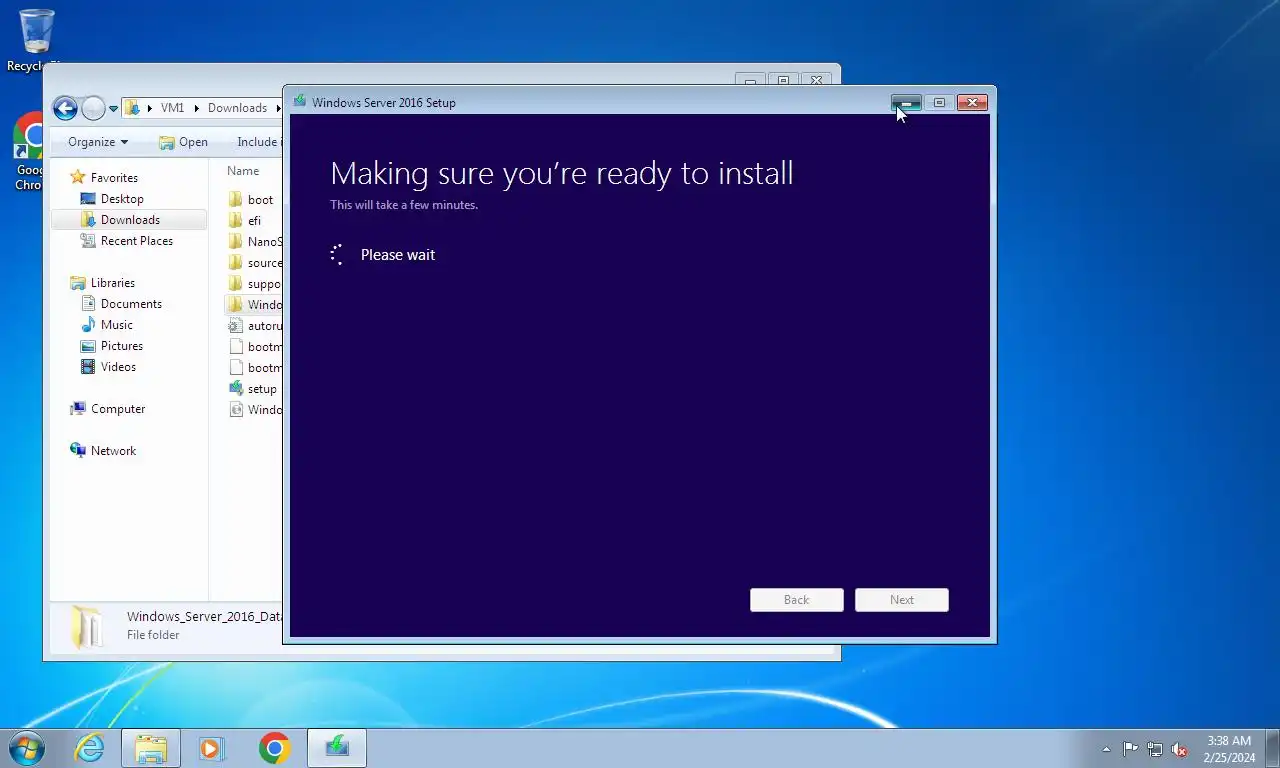Select Desktop in Favorites
Viewport: 1280px width, 768px height.
(x=122, y=199)
